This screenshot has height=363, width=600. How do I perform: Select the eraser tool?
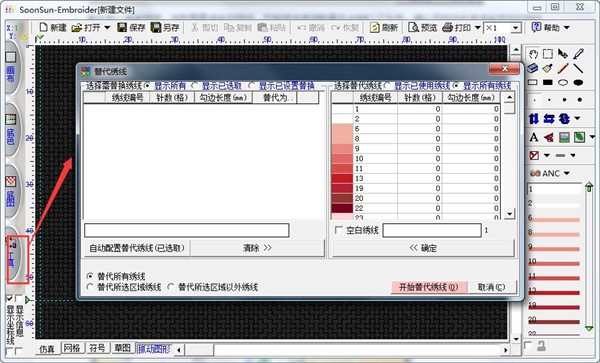[x=533, y=68]
